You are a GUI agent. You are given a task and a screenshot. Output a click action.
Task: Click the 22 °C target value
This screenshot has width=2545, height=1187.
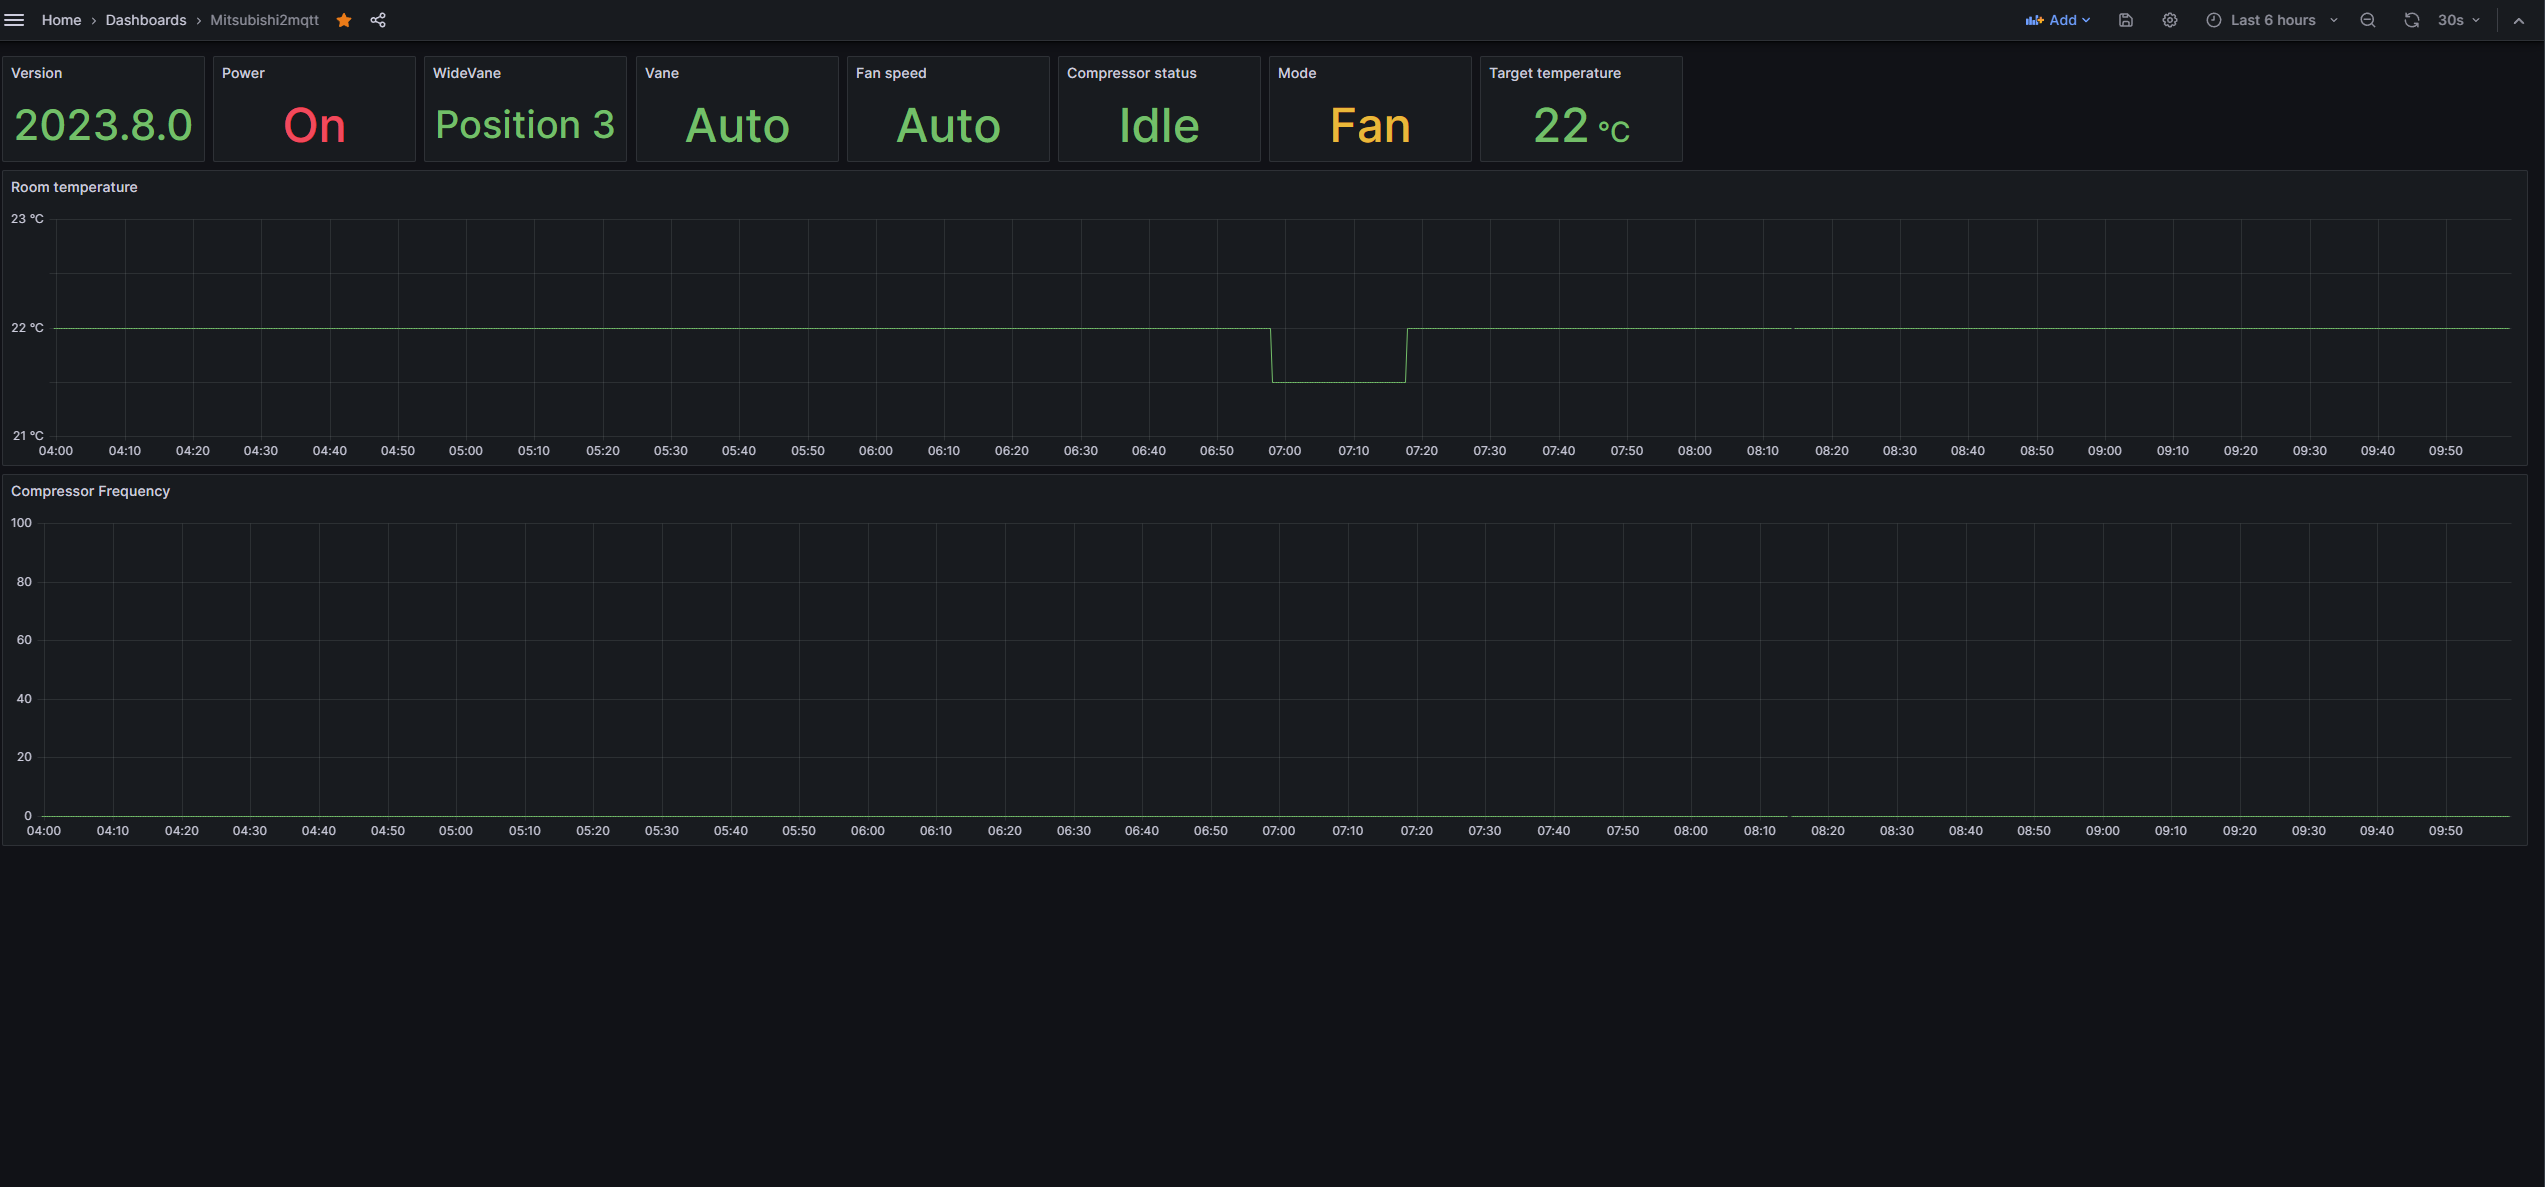pyautogui.click(x=1581, y=125)
